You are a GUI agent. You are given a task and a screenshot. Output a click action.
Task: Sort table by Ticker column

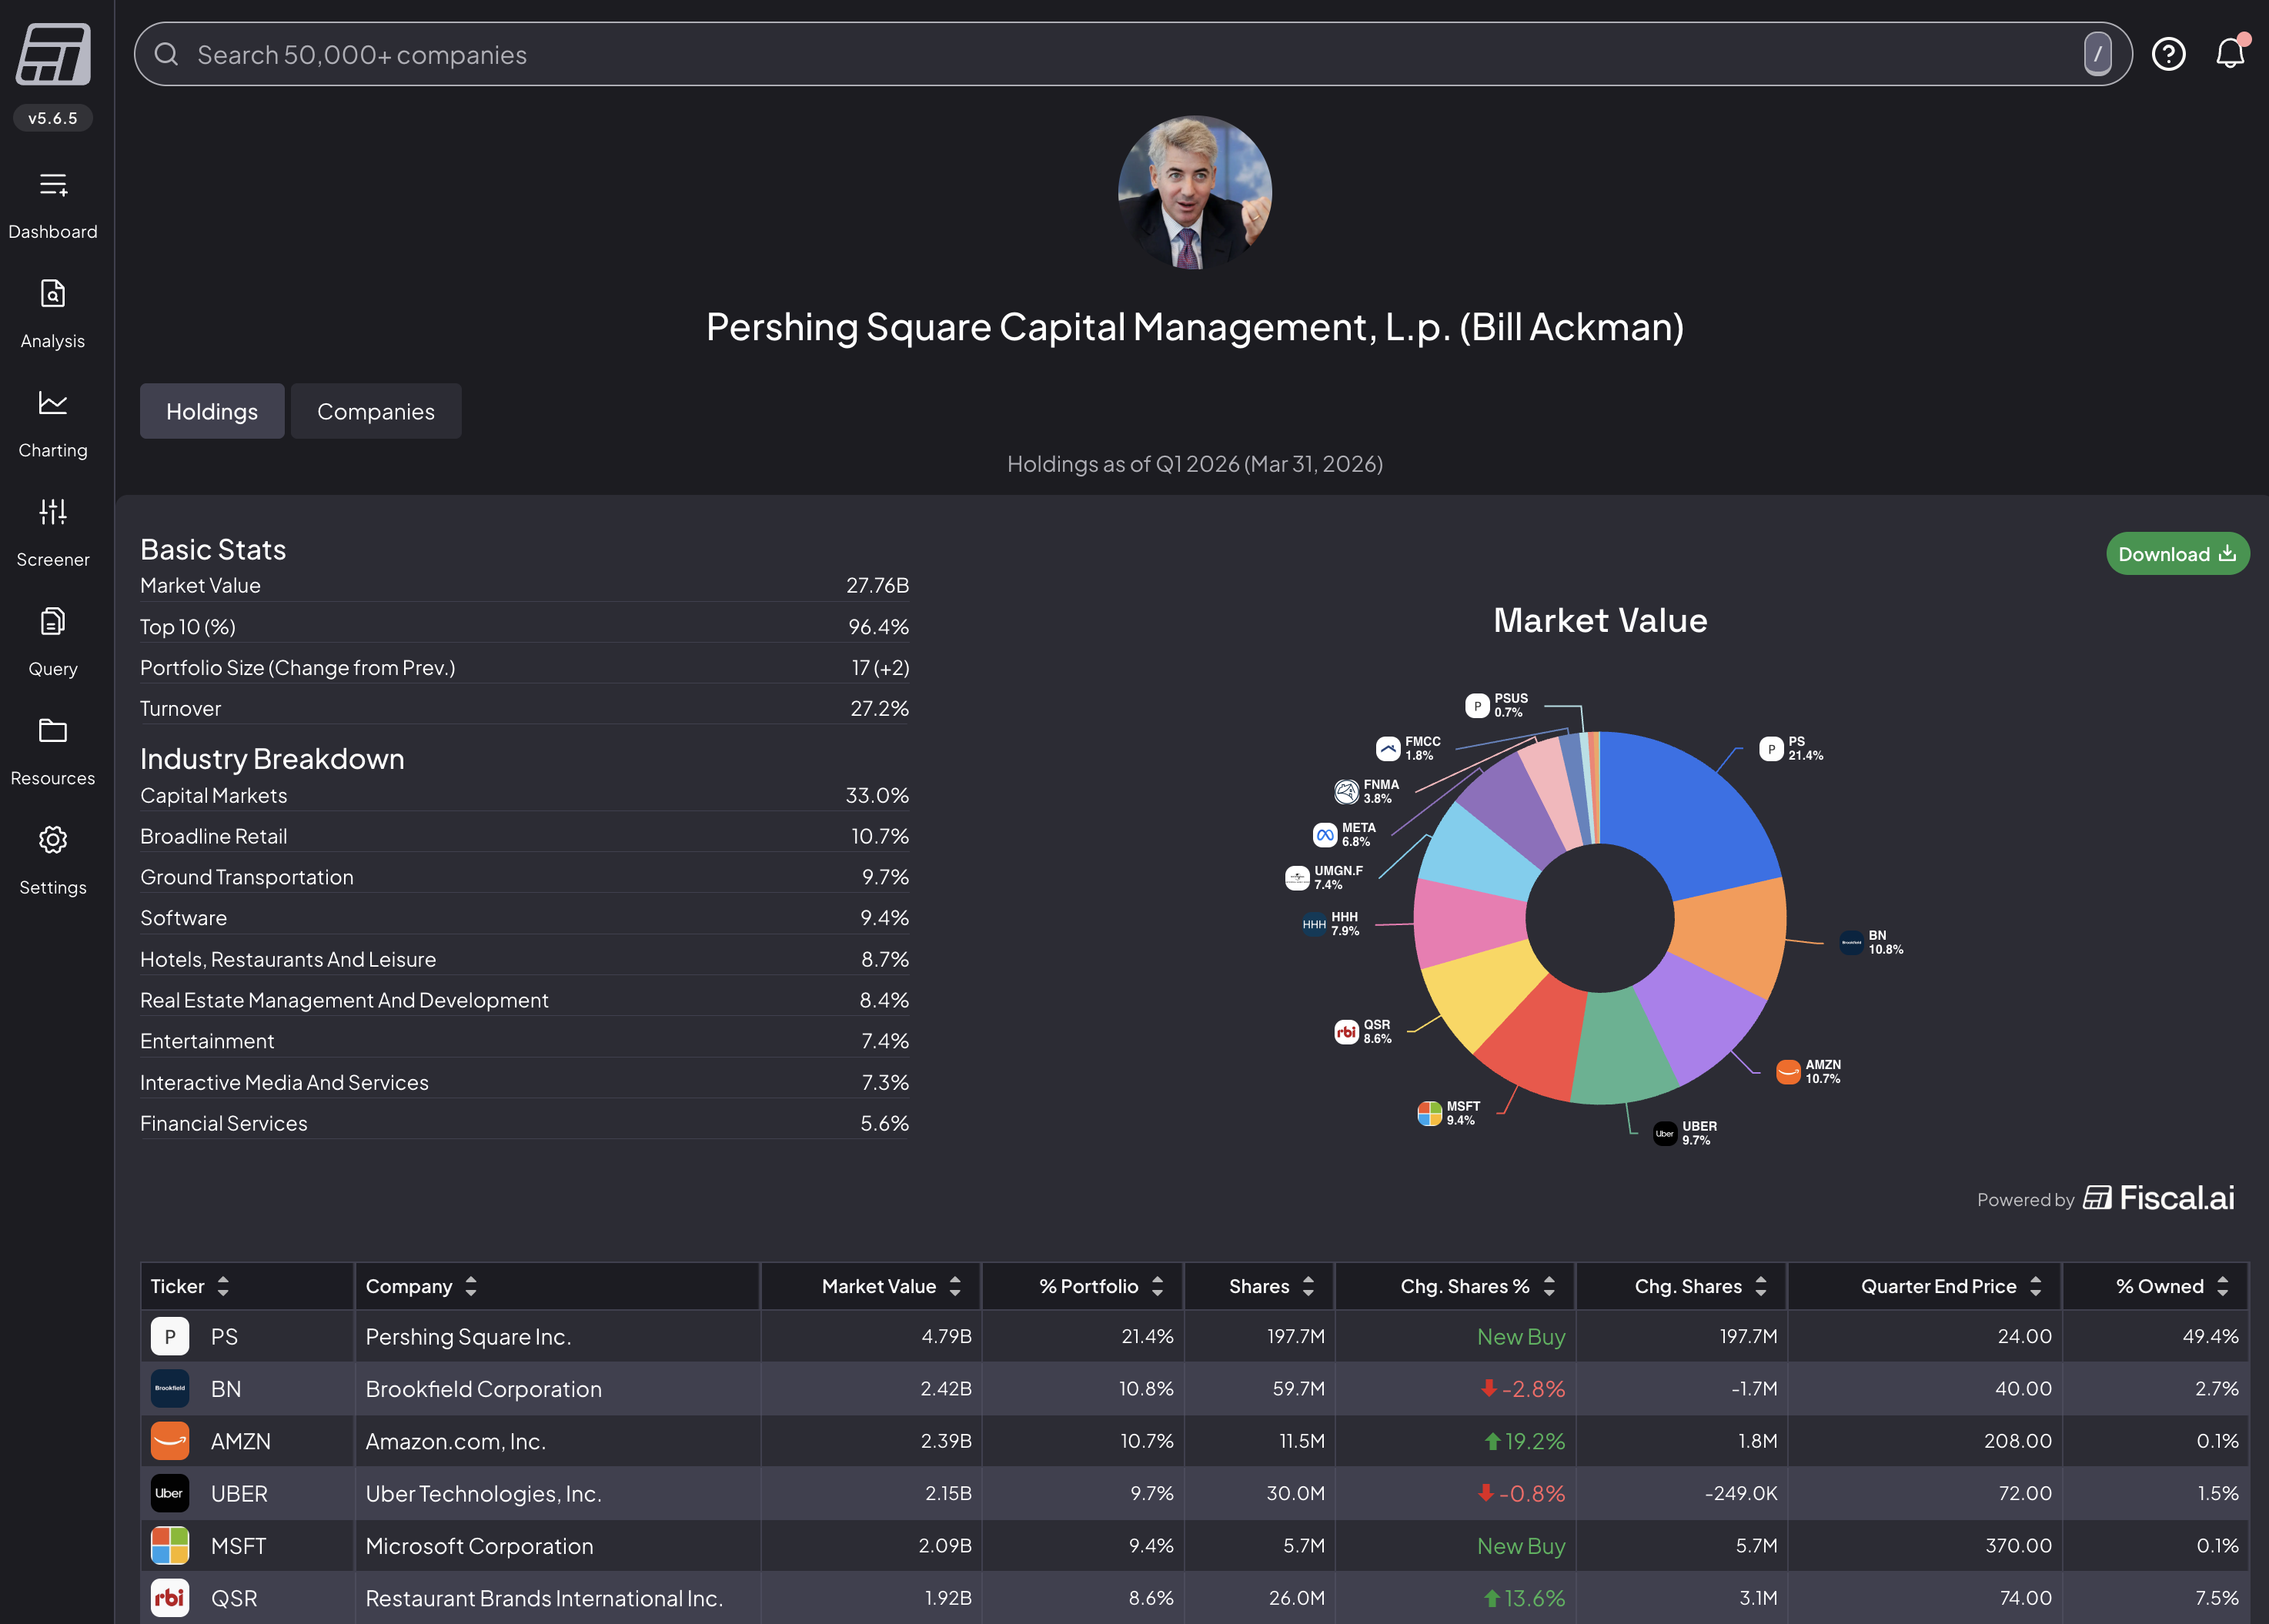[223, 1286]
